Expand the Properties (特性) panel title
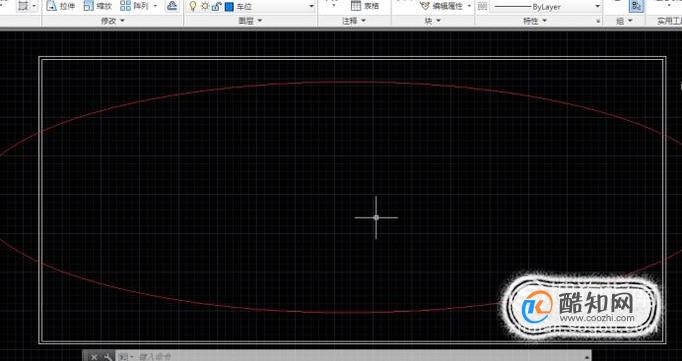 click(x=535, y=20)
